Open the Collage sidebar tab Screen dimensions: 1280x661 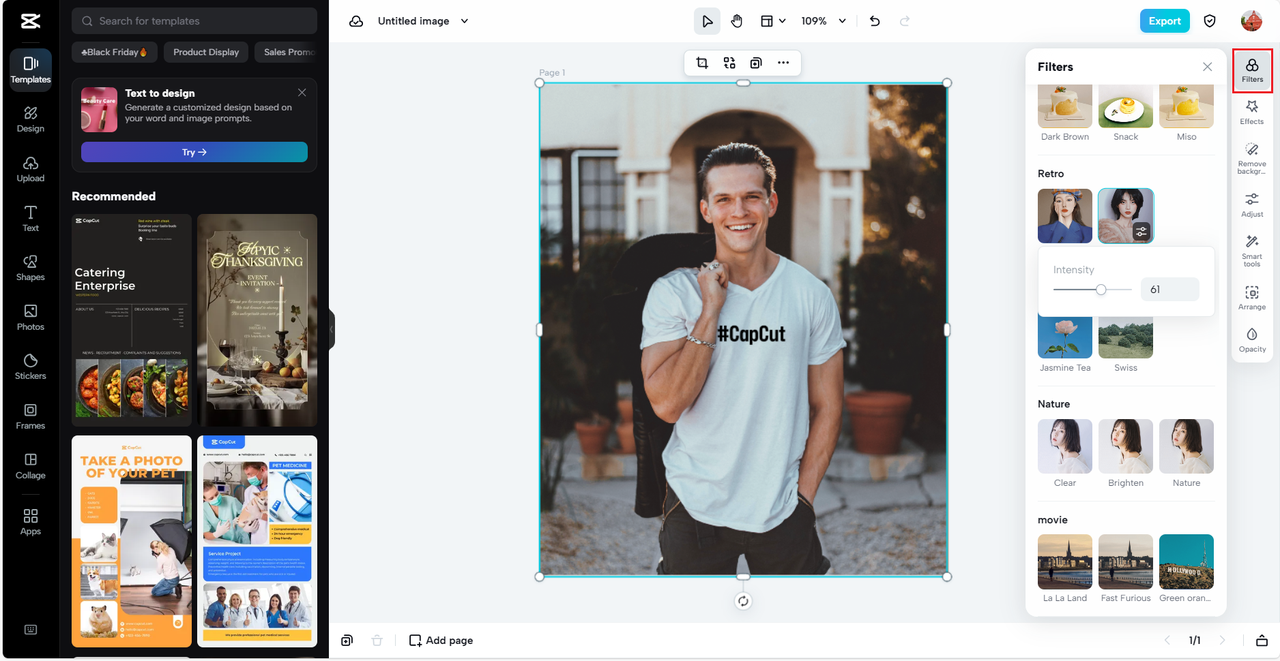click(x=30, y=466)
